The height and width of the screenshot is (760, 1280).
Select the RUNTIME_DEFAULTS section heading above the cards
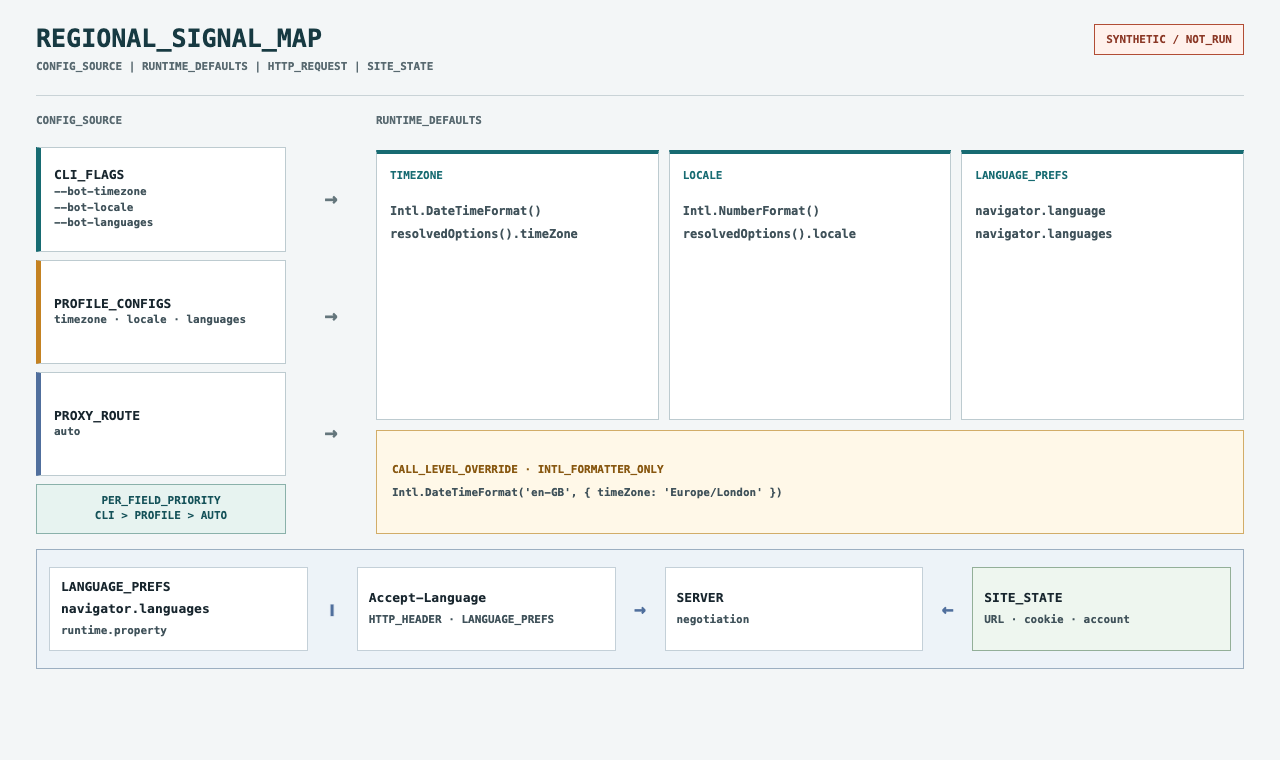[429, 120]
